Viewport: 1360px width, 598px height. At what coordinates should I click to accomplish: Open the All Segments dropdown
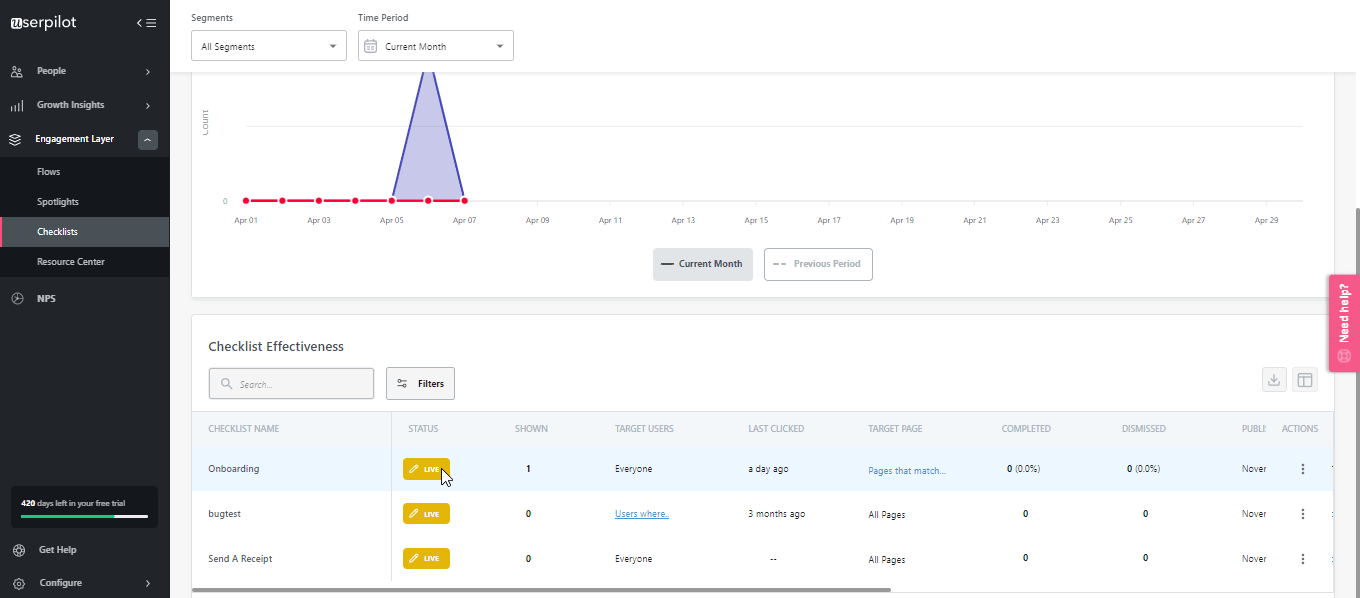coord(269,46)
